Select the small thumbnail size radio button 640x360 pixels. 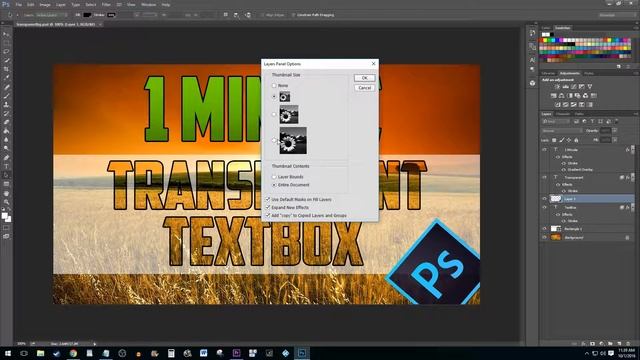pyautogui.click(x=274, y=97)
